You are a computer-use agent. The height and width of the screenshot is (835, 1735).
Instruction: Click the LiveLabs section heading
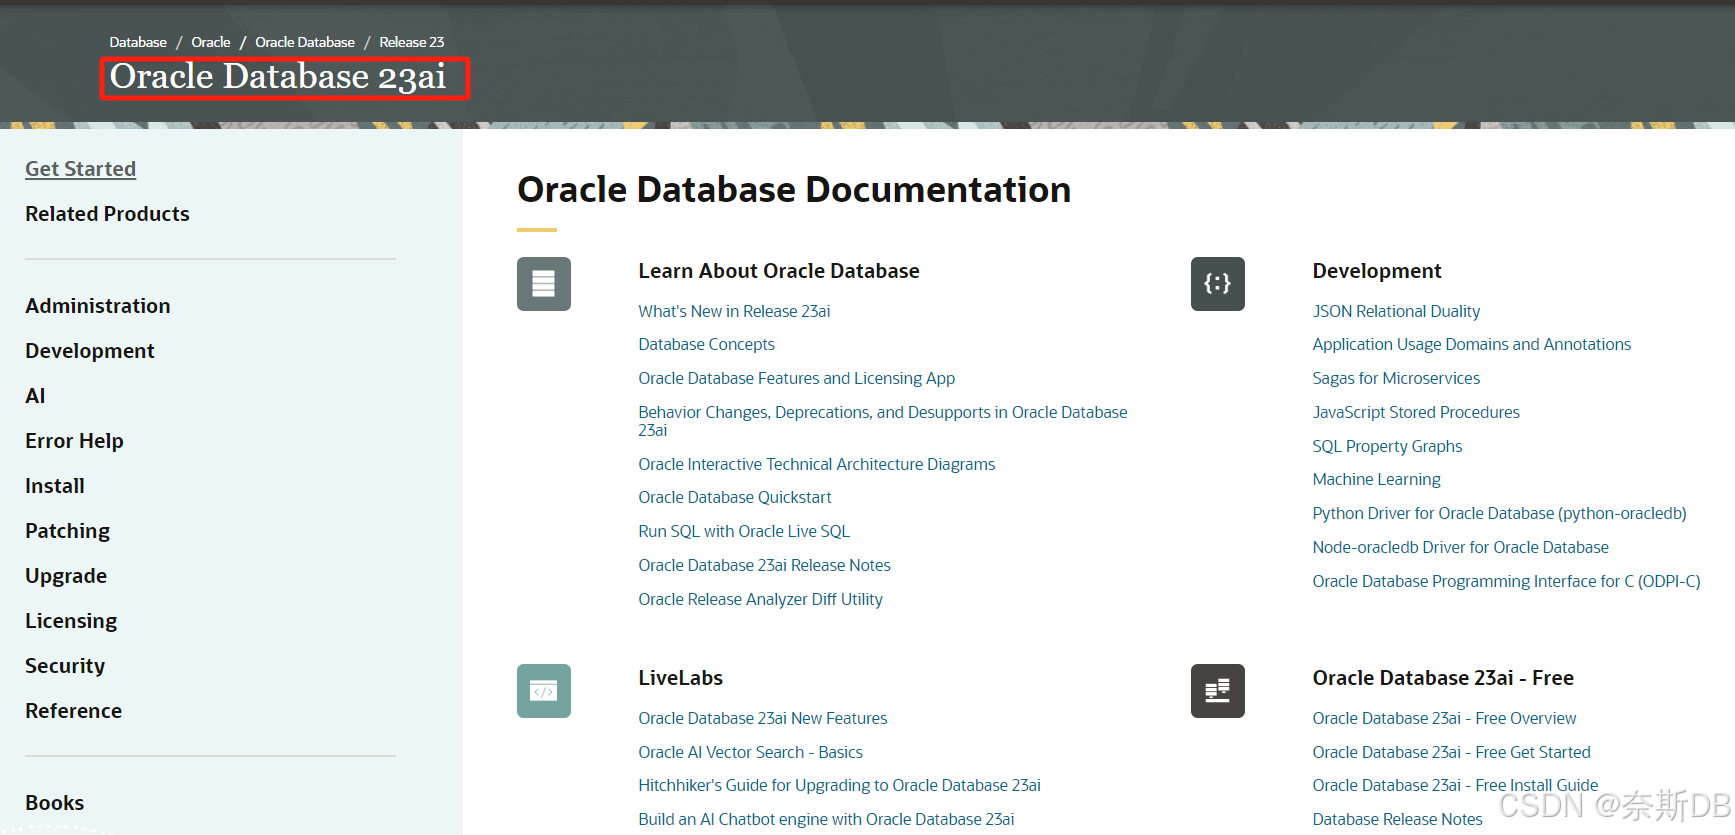click(x=680, y=678)
